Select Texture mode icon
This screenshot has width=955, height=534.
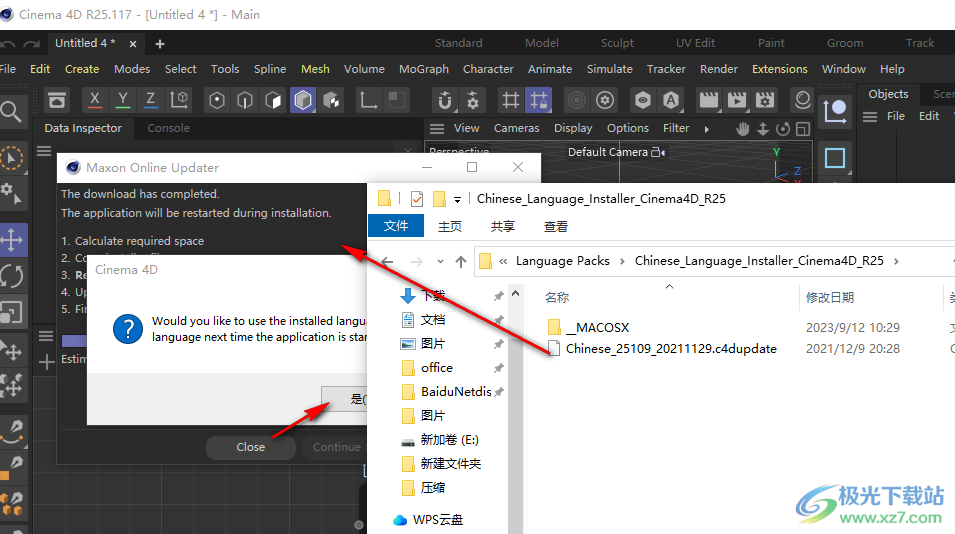(x=332, y=100)
